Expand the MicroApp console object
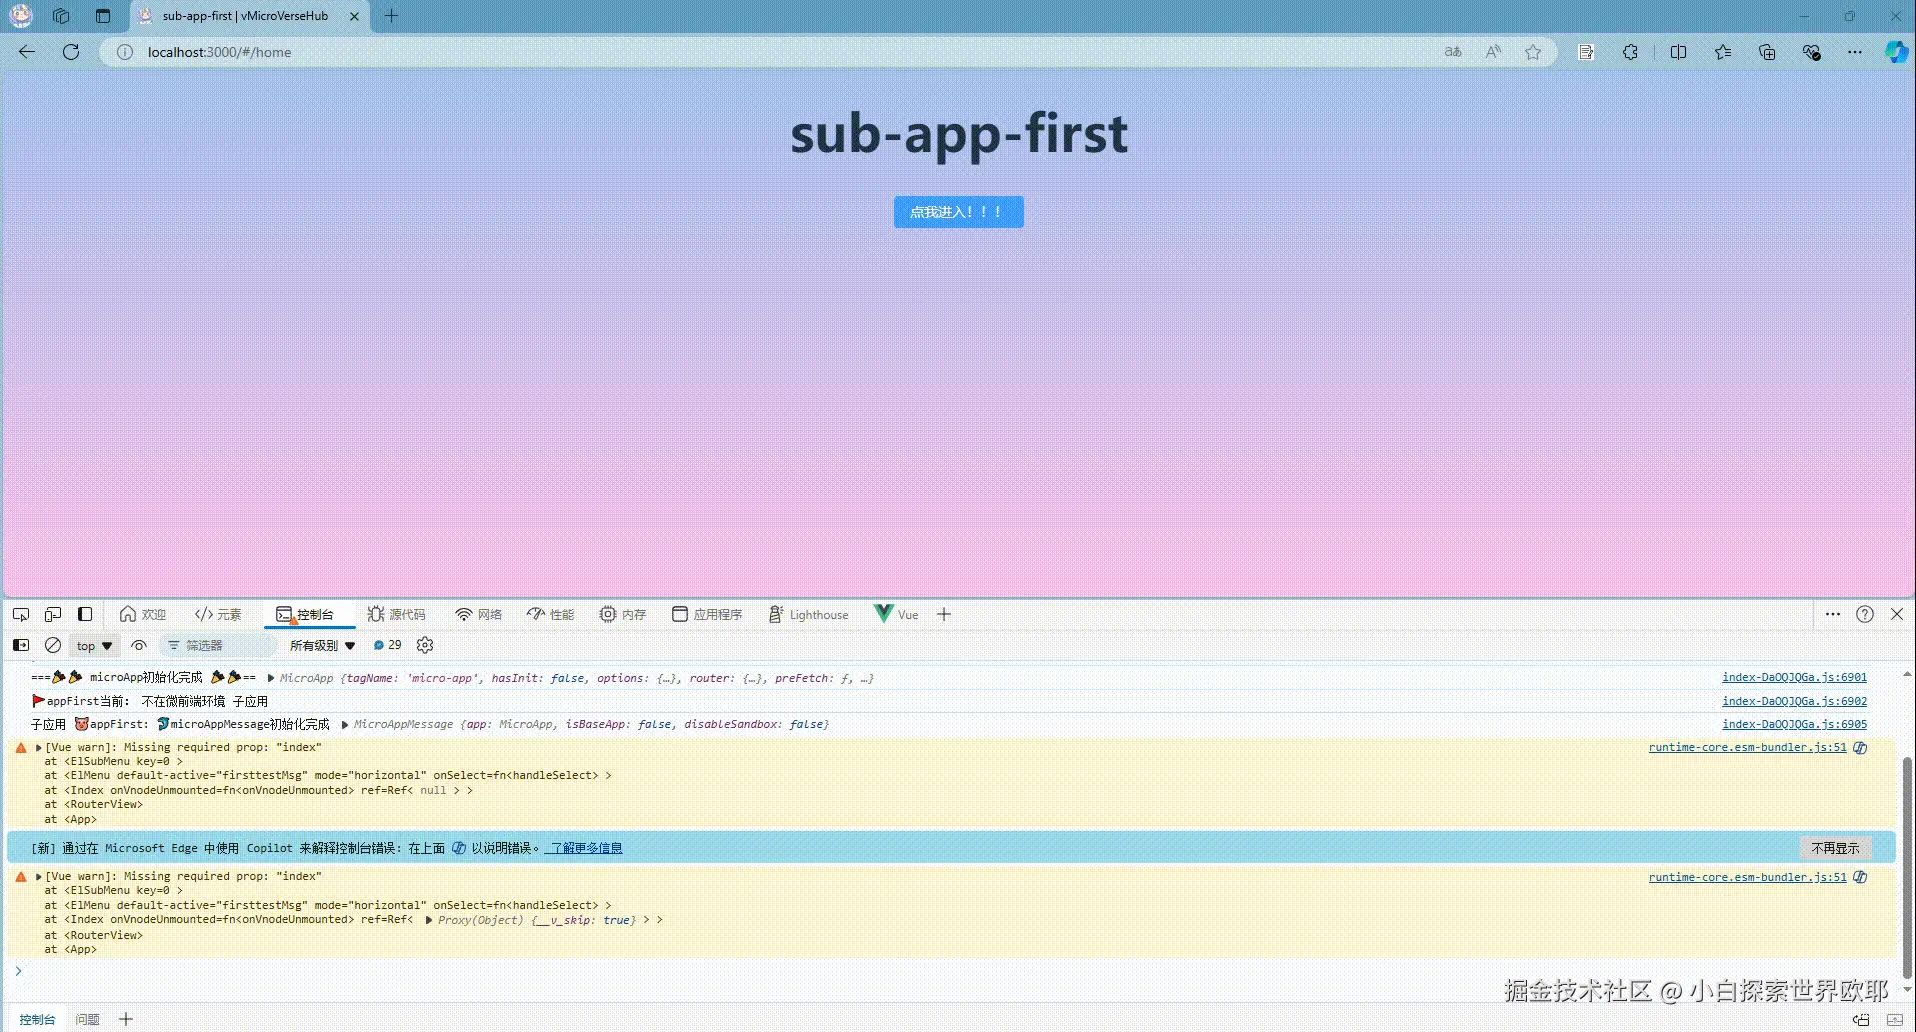The width and height of the screenshot is (1916, 1032). click(x=270, y=677)
